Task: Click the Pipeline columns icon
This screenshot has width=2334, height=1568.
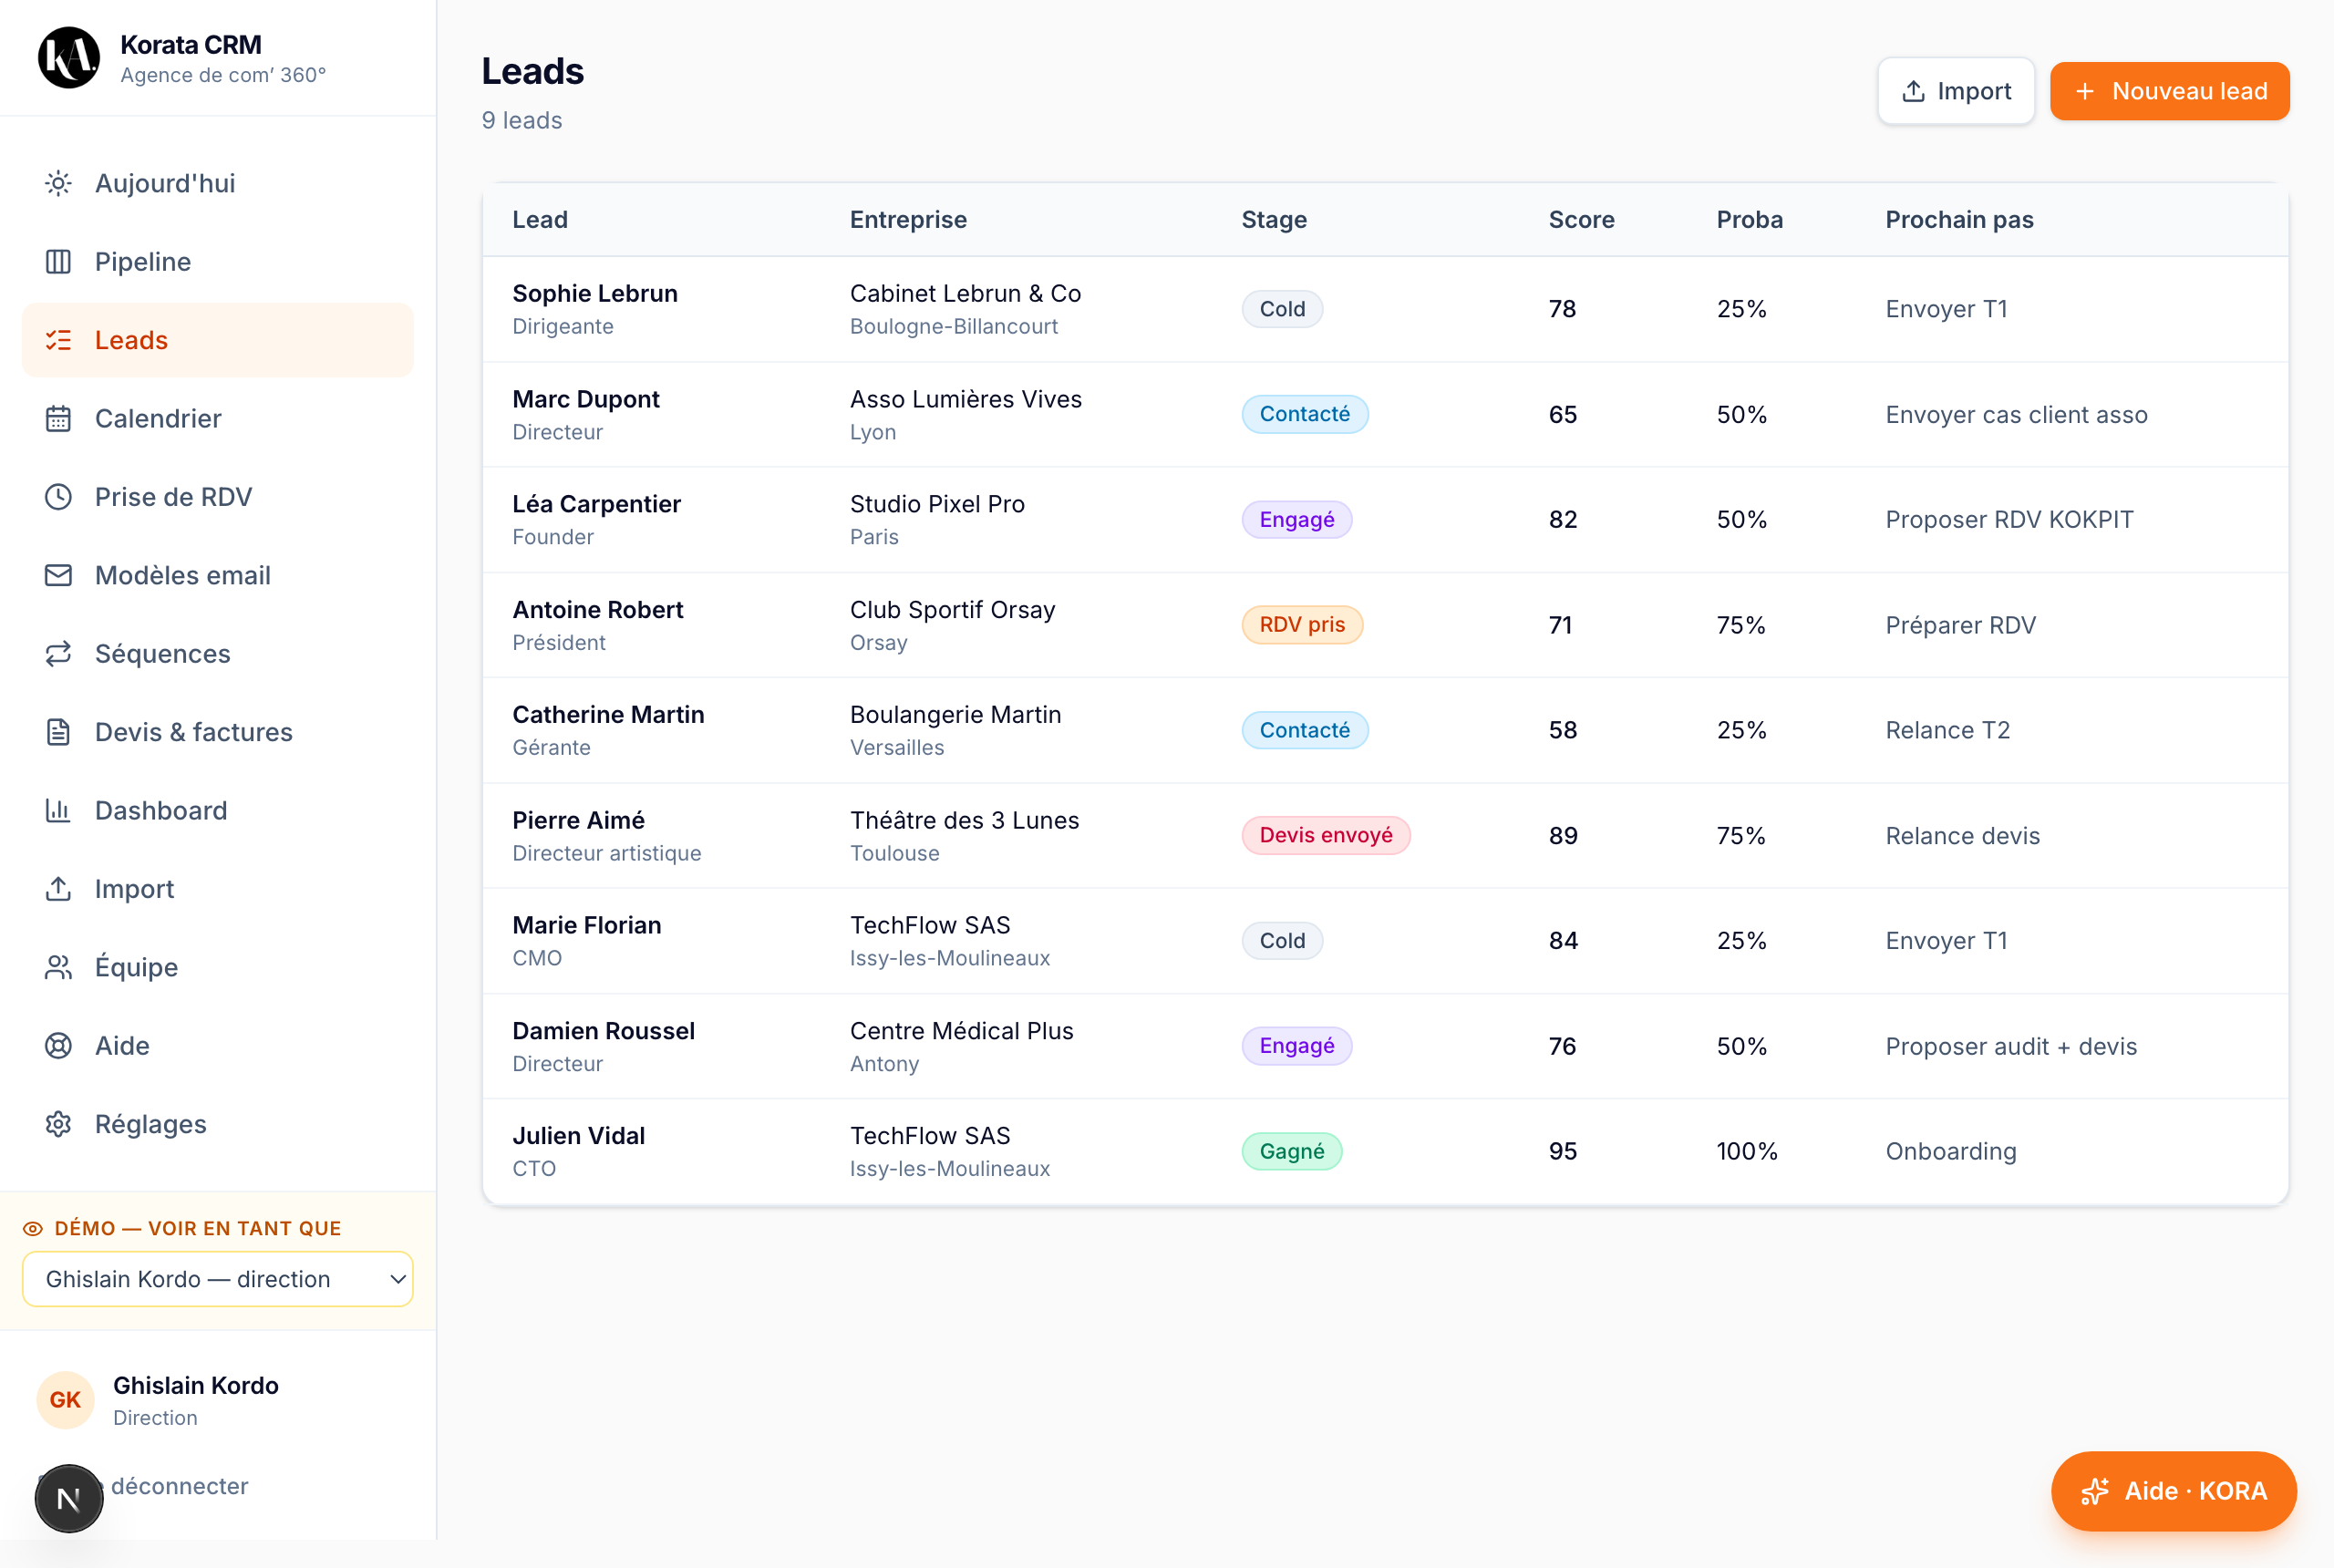Action: (58, 262)
